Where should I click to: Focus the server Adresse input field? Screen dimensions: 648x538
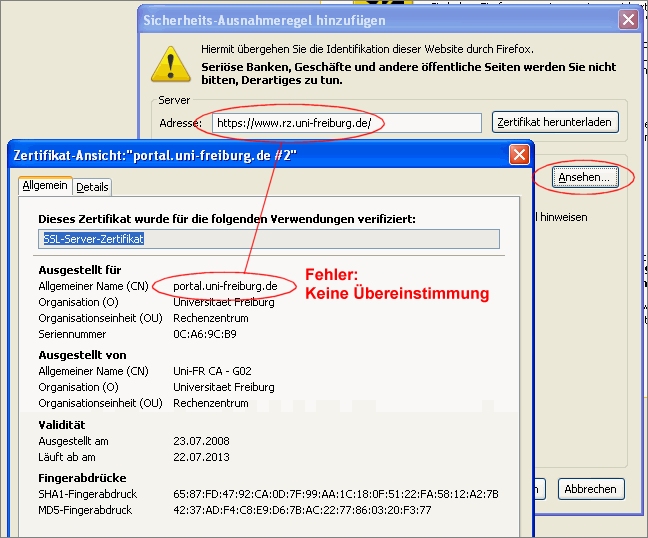pos(347,123)
